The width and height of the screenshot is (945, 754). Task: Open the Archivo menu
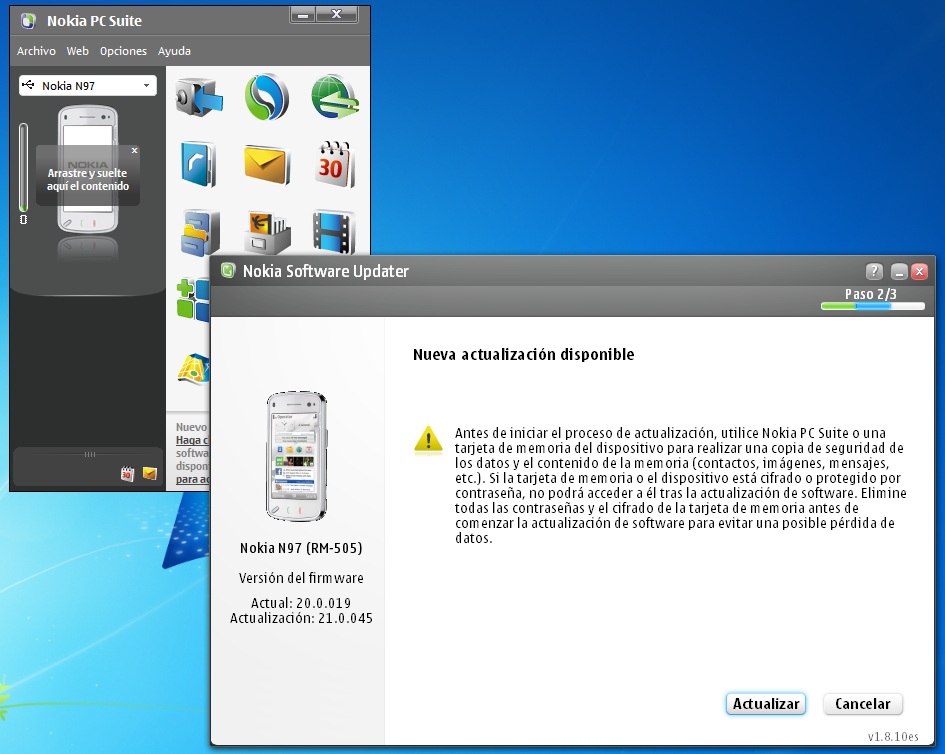[x=36, y=51]
